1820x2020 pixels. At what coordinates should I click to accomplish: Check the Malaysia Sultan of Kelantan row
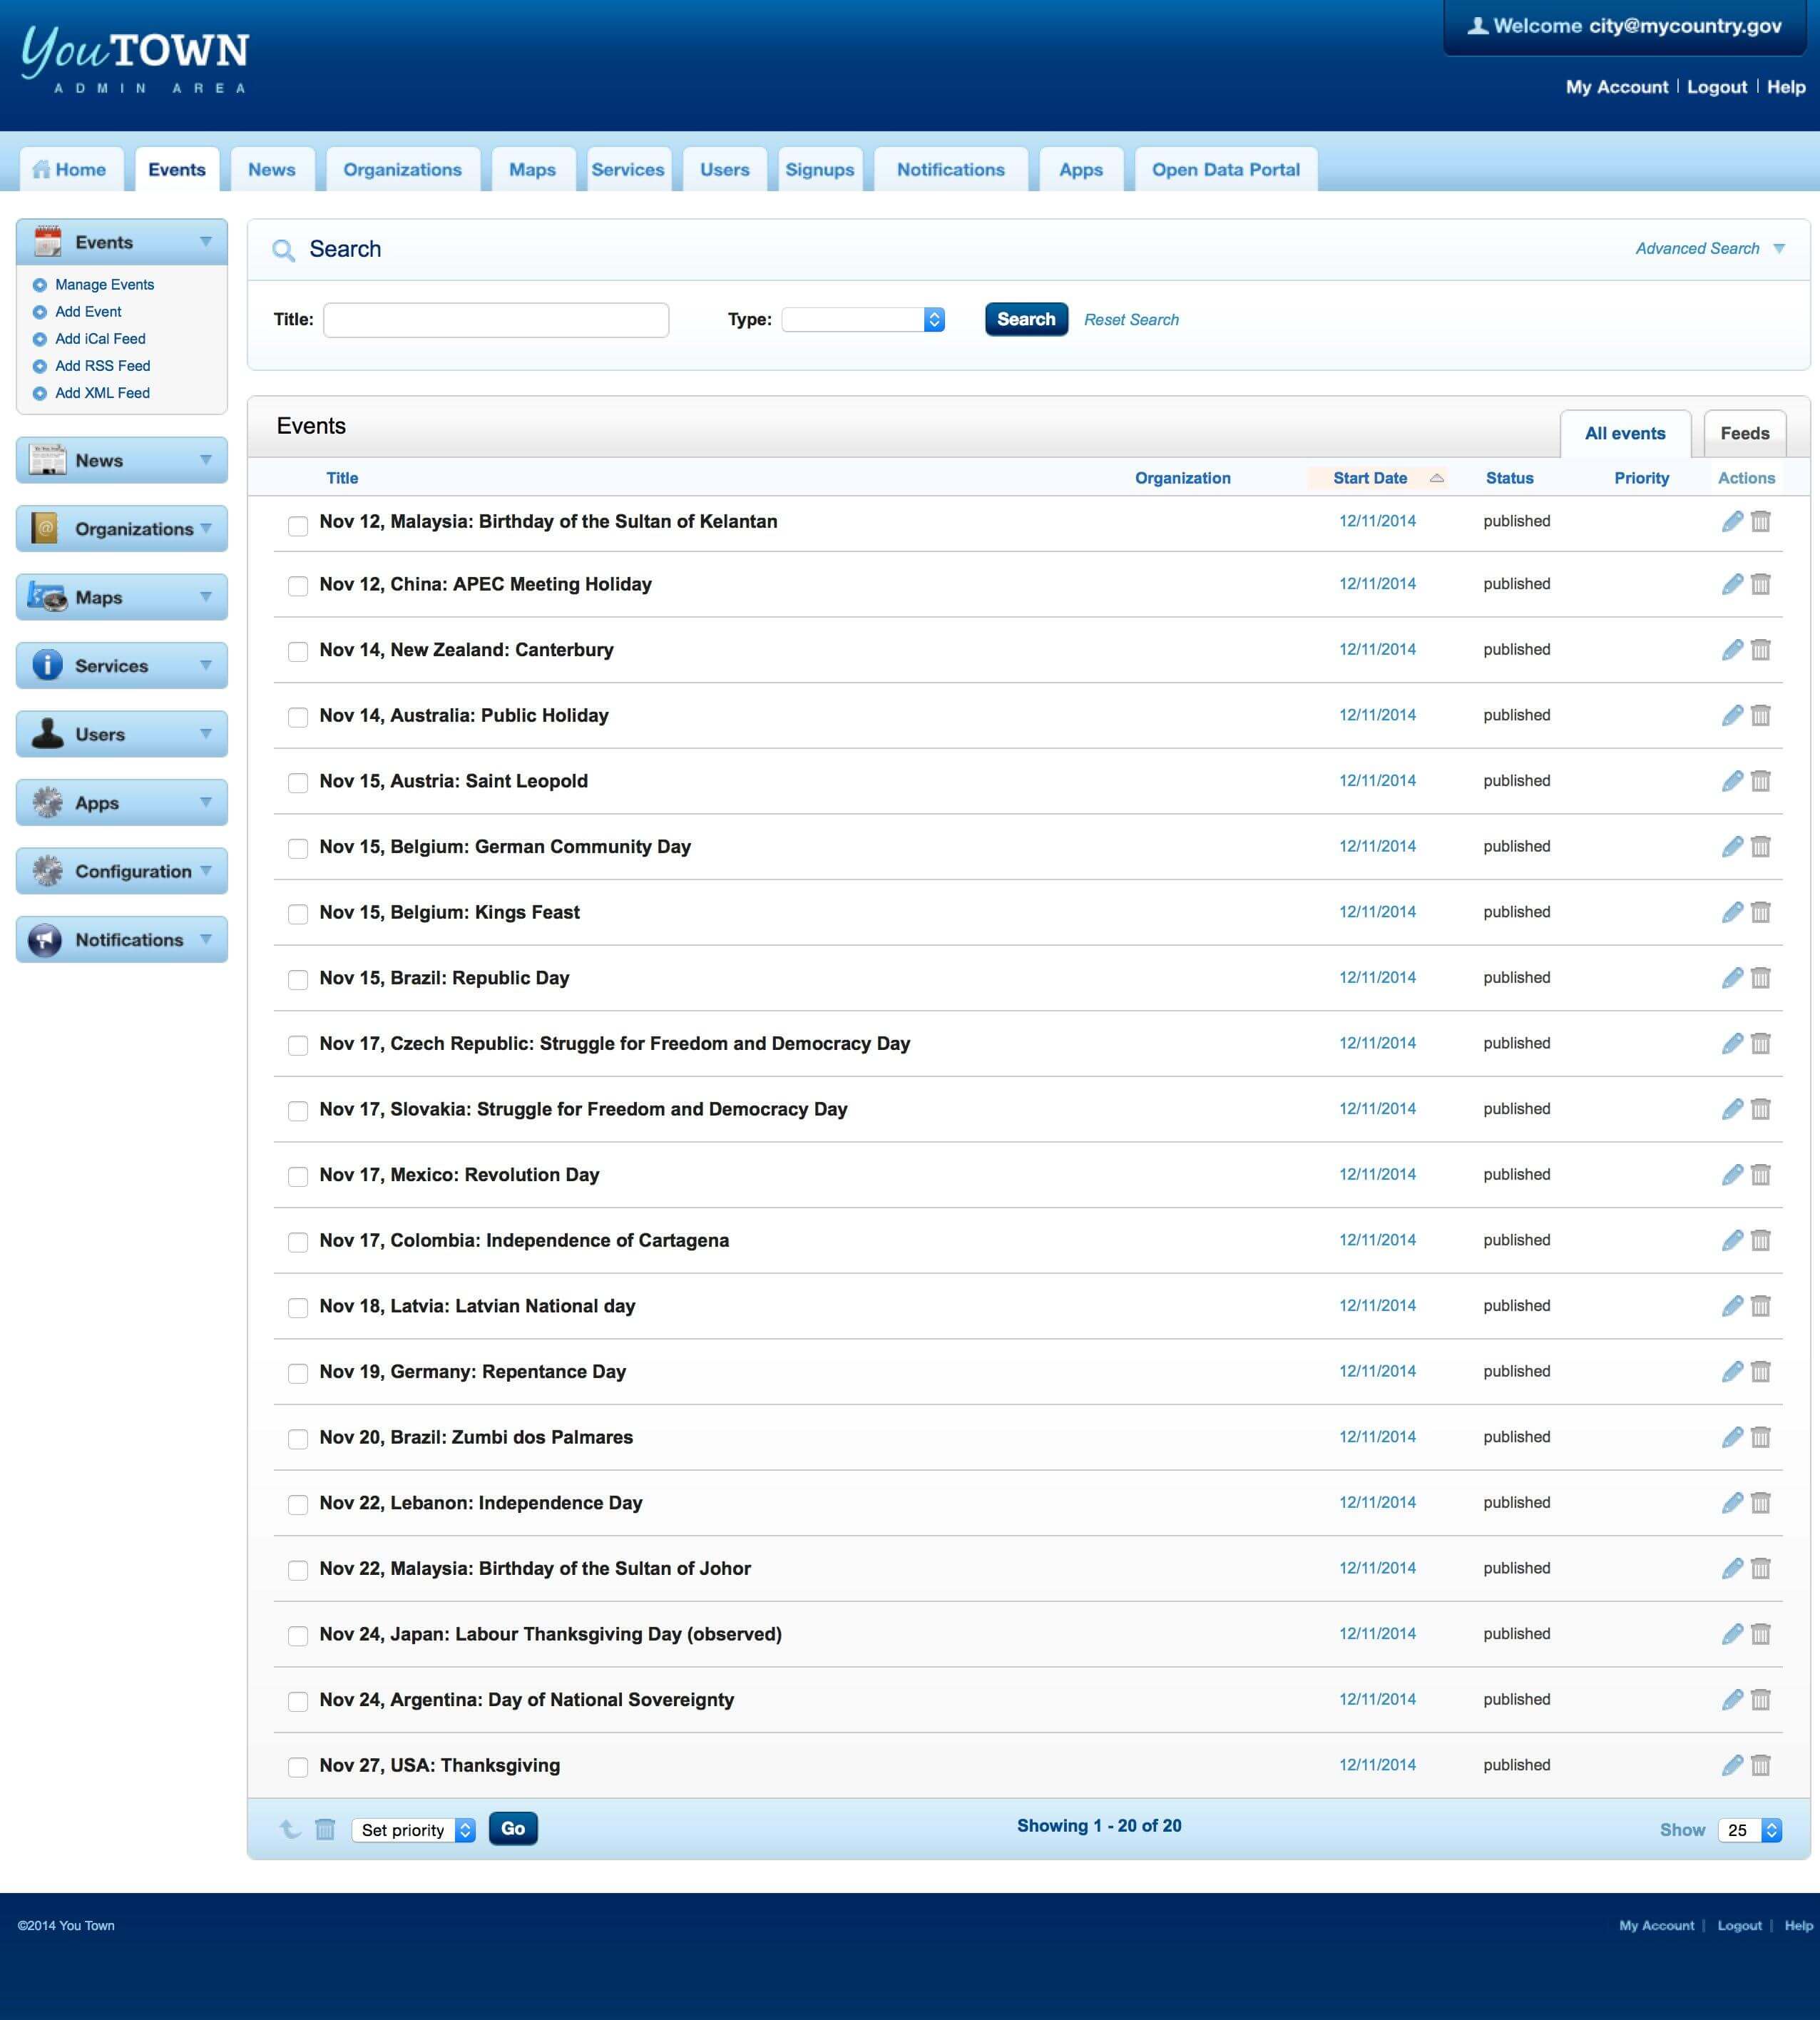[x=298, y=526]
